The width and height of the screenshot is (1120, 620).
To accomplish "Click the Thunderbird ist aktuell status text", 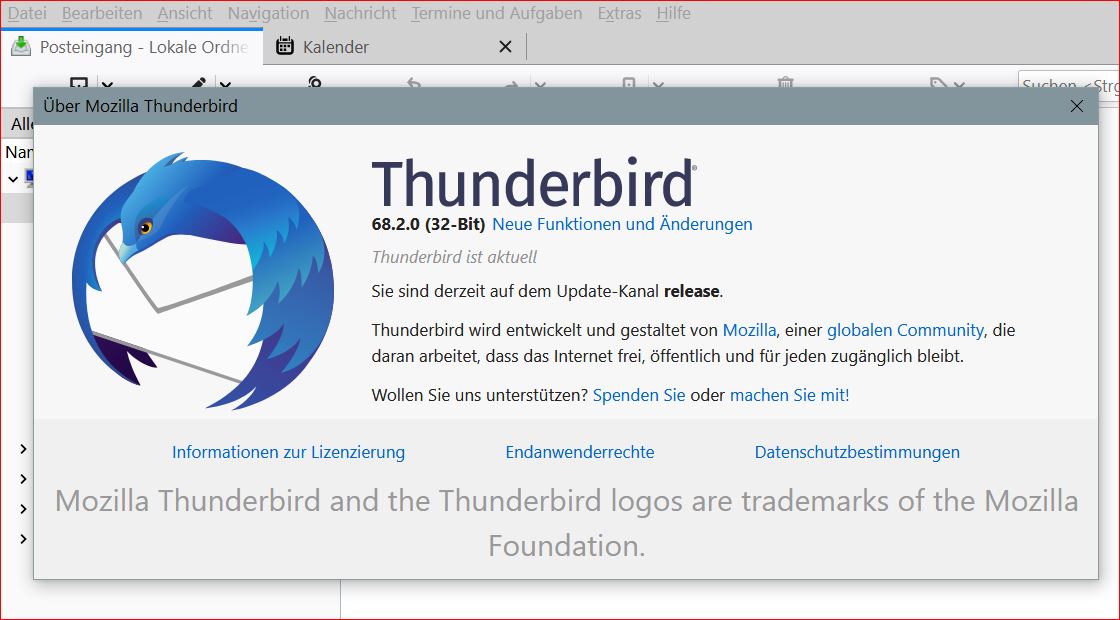I will (454, 257).
